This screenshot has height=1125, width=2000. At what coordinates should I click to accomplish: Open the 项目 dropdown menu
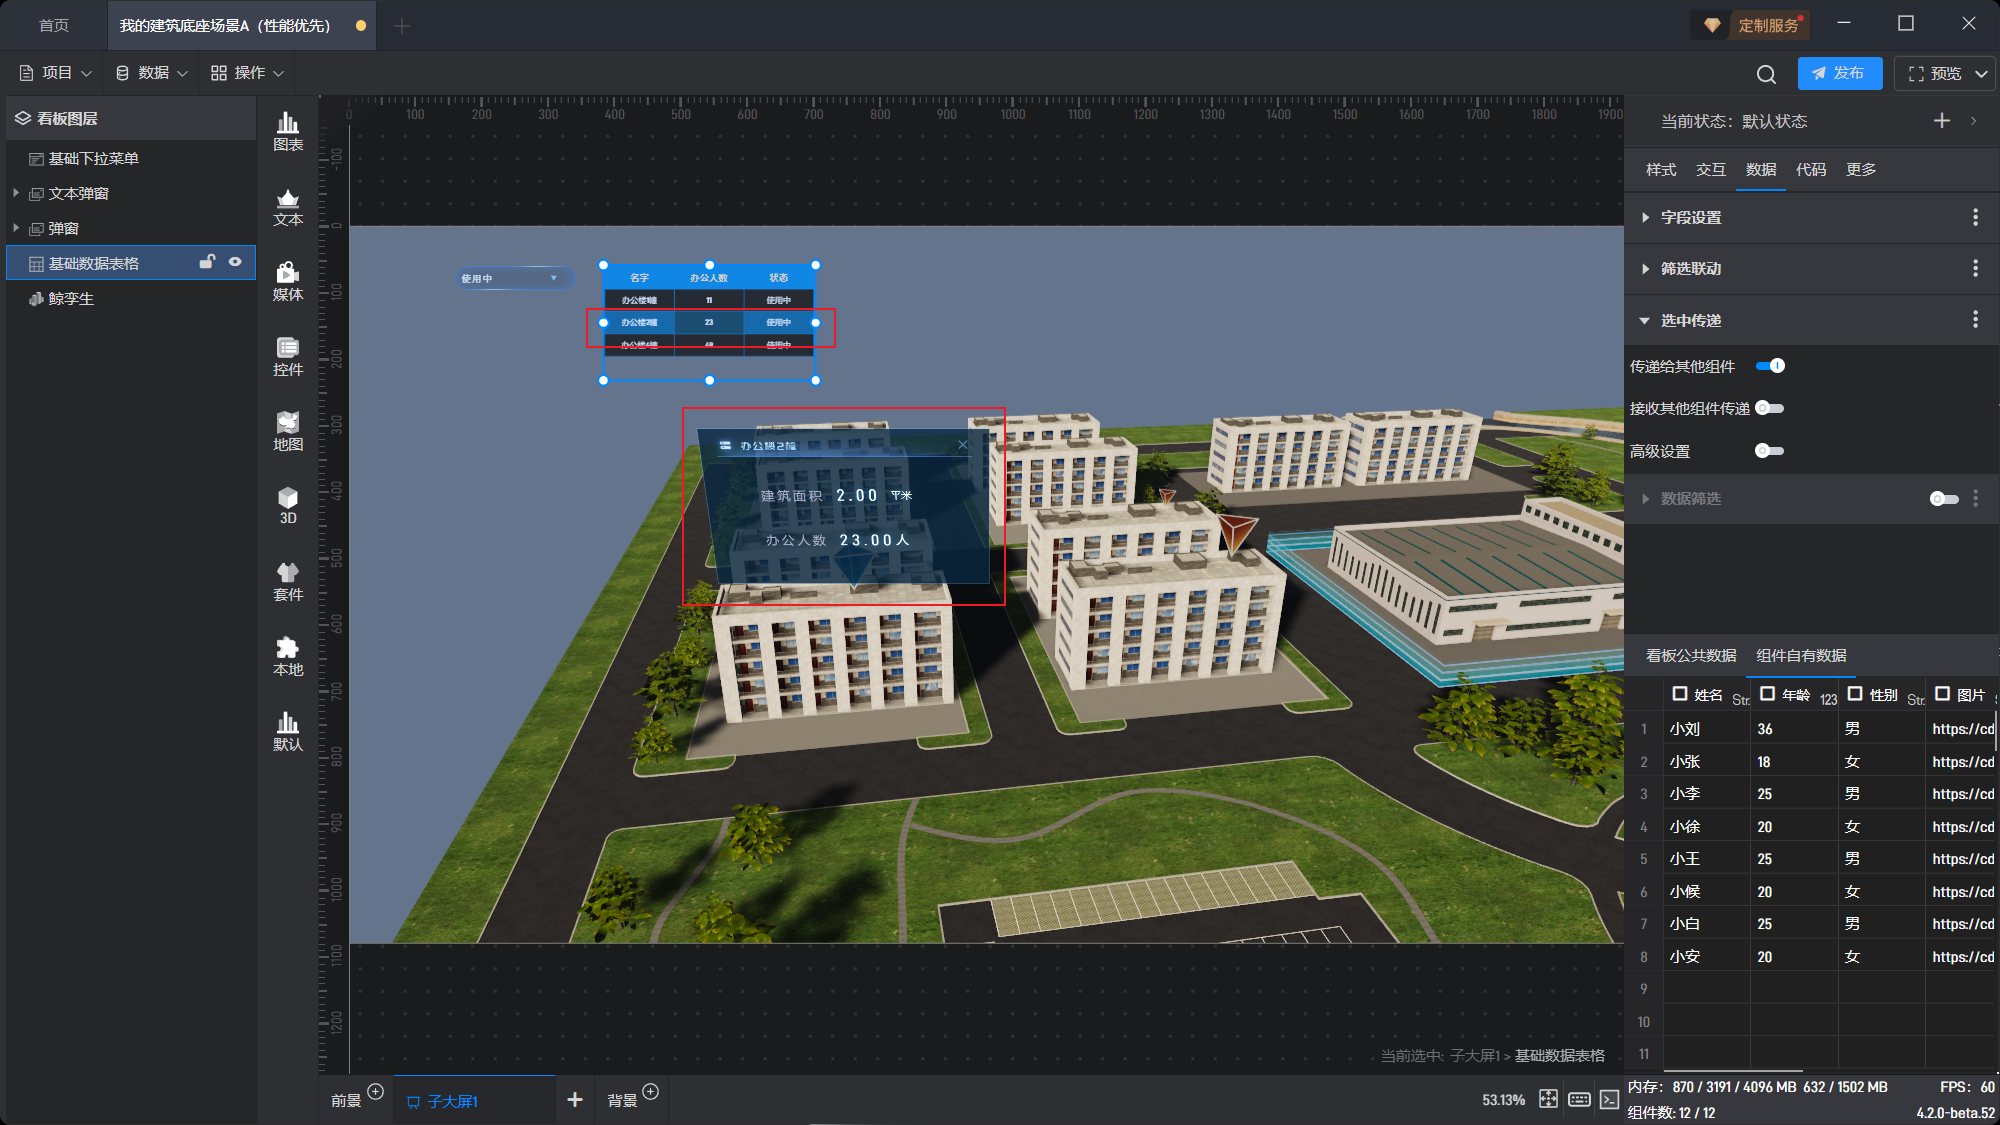pyautogui.click(x=56, y=73)
